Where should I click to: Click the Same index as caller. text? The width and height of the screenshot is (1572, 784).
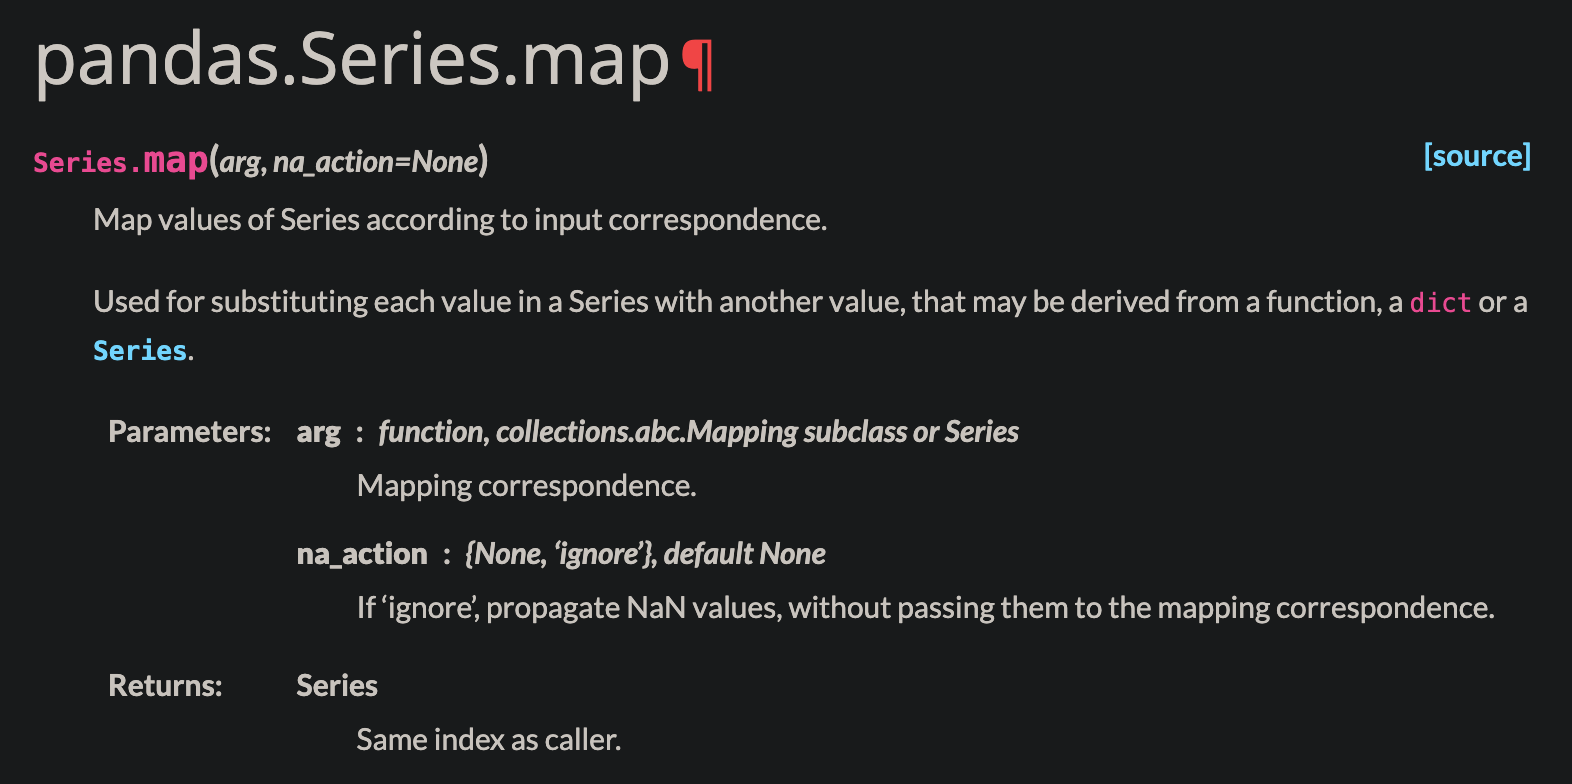[489, 740]
